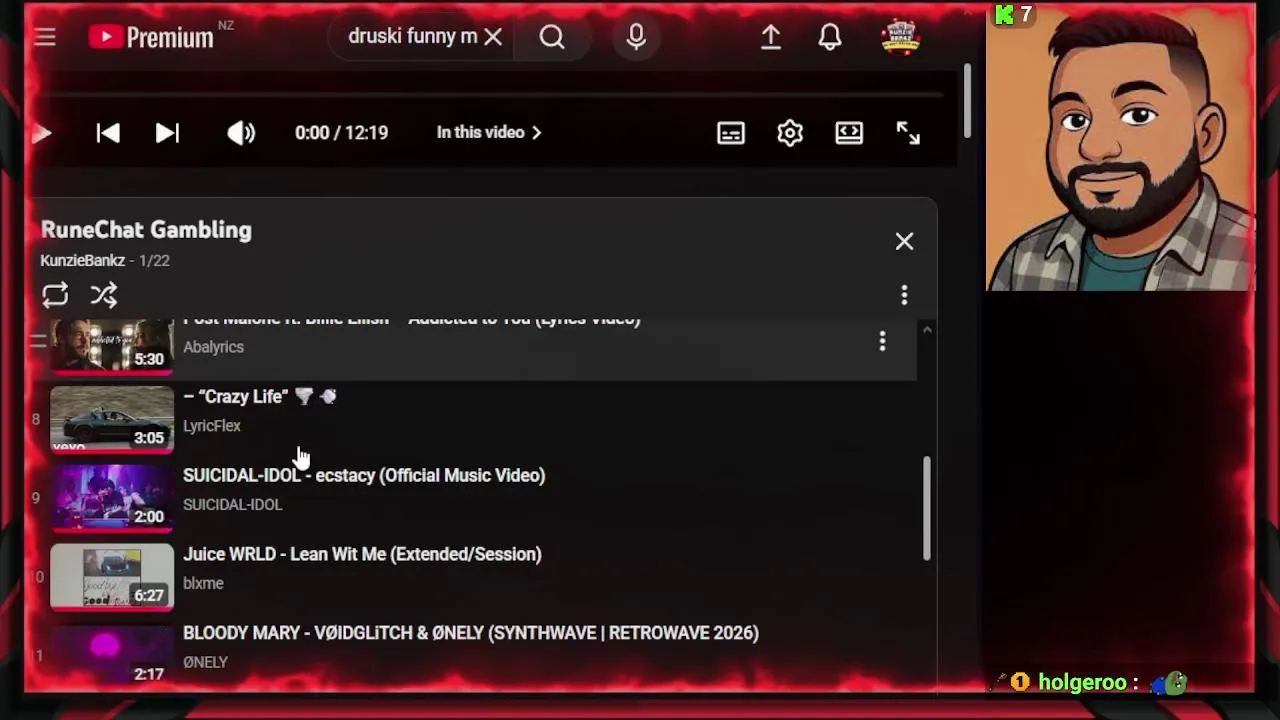Viewport: 1280px width, 720px height.
Task: Open the account avatar menu
Action: click(901, 38)
